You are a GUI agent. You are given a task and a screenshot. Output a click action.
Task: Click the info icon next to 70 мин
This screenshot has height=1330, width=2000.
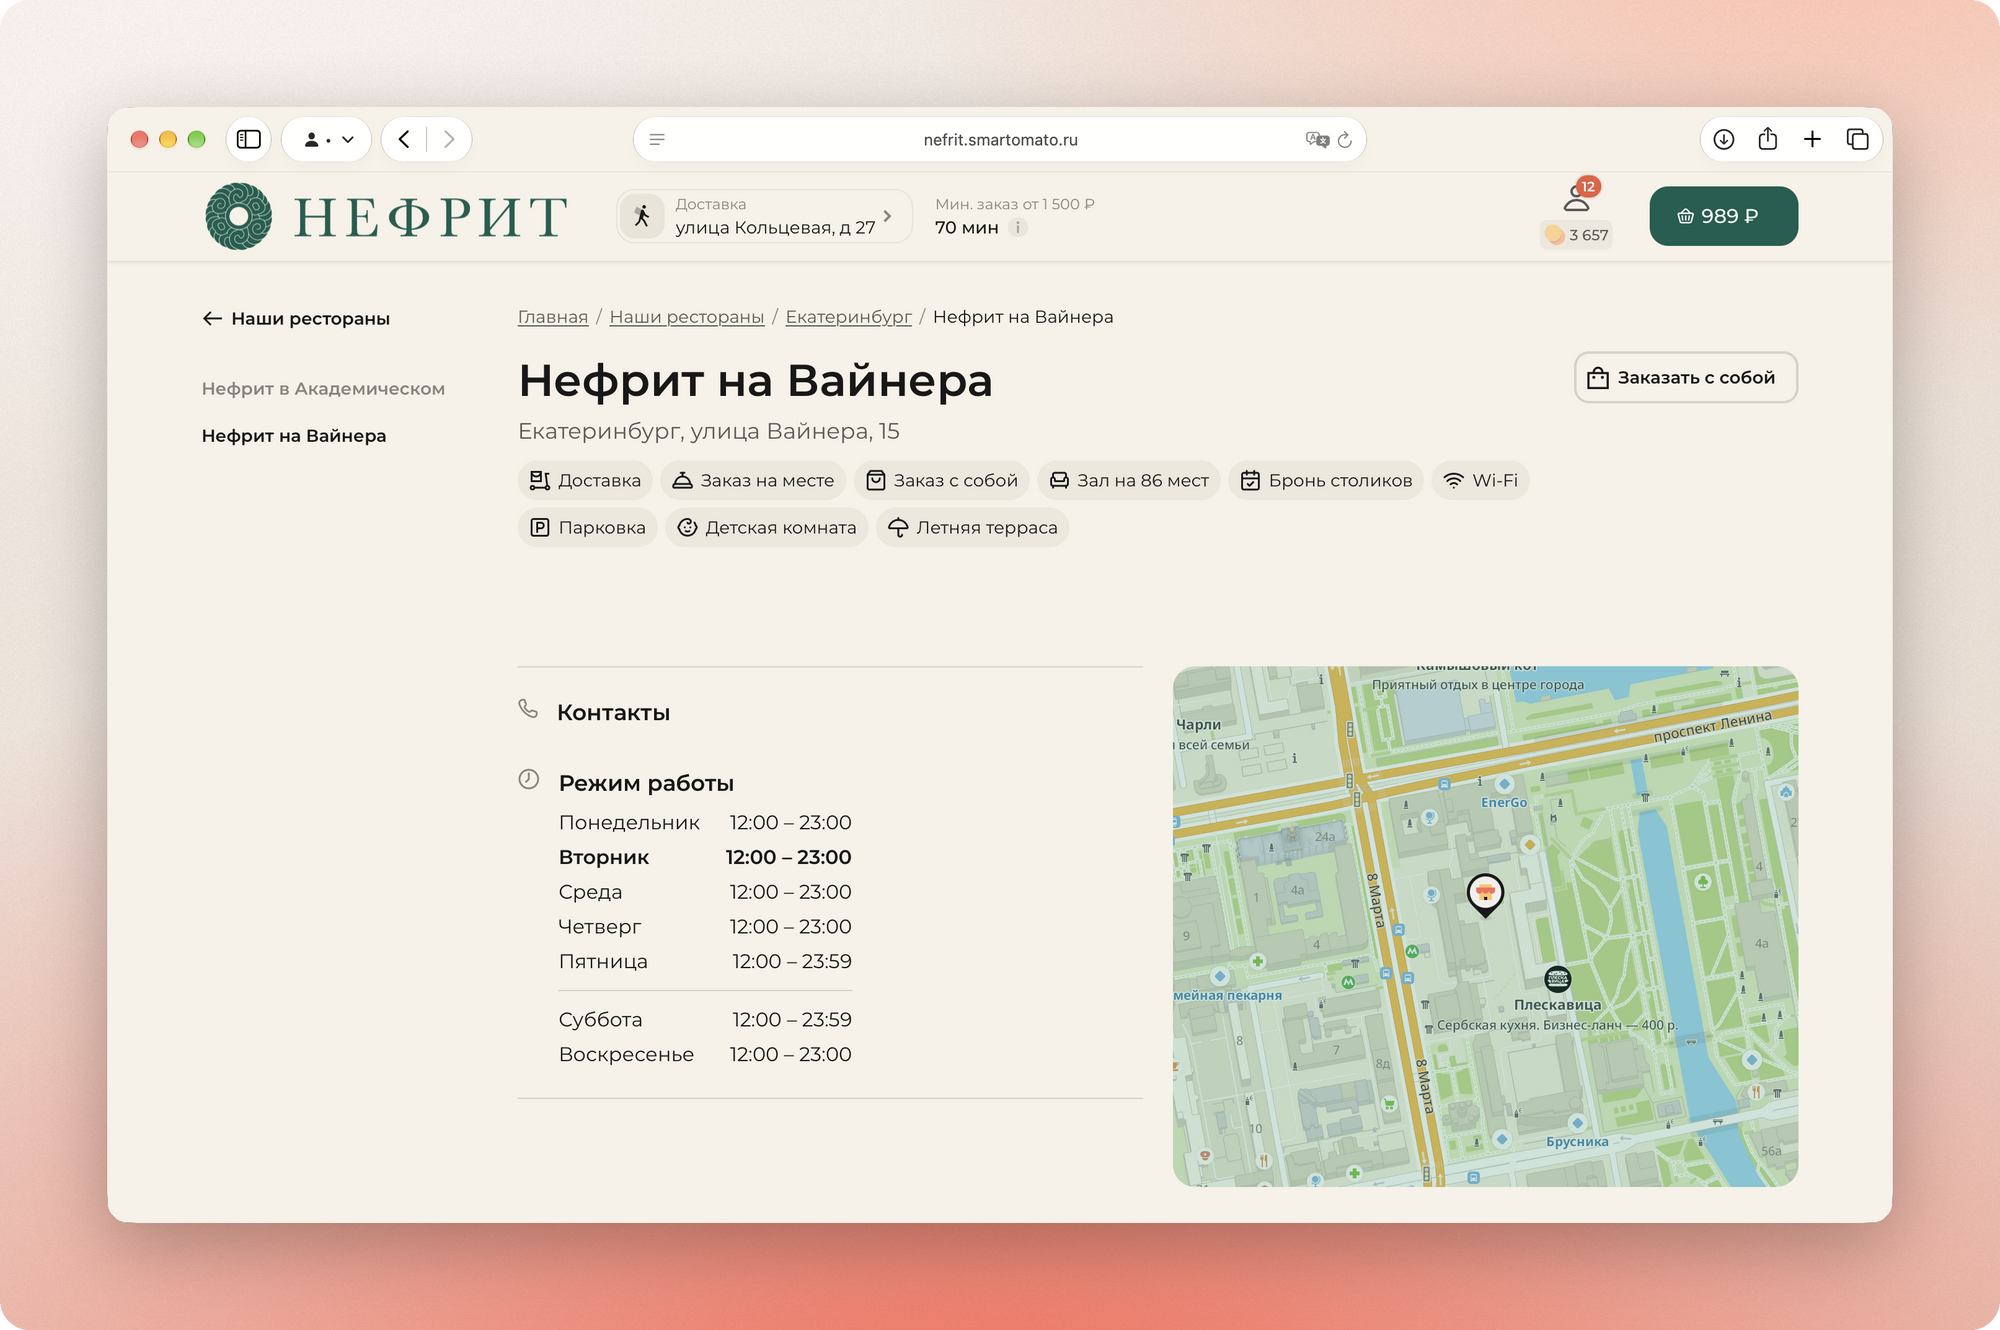click(1018, 227)
